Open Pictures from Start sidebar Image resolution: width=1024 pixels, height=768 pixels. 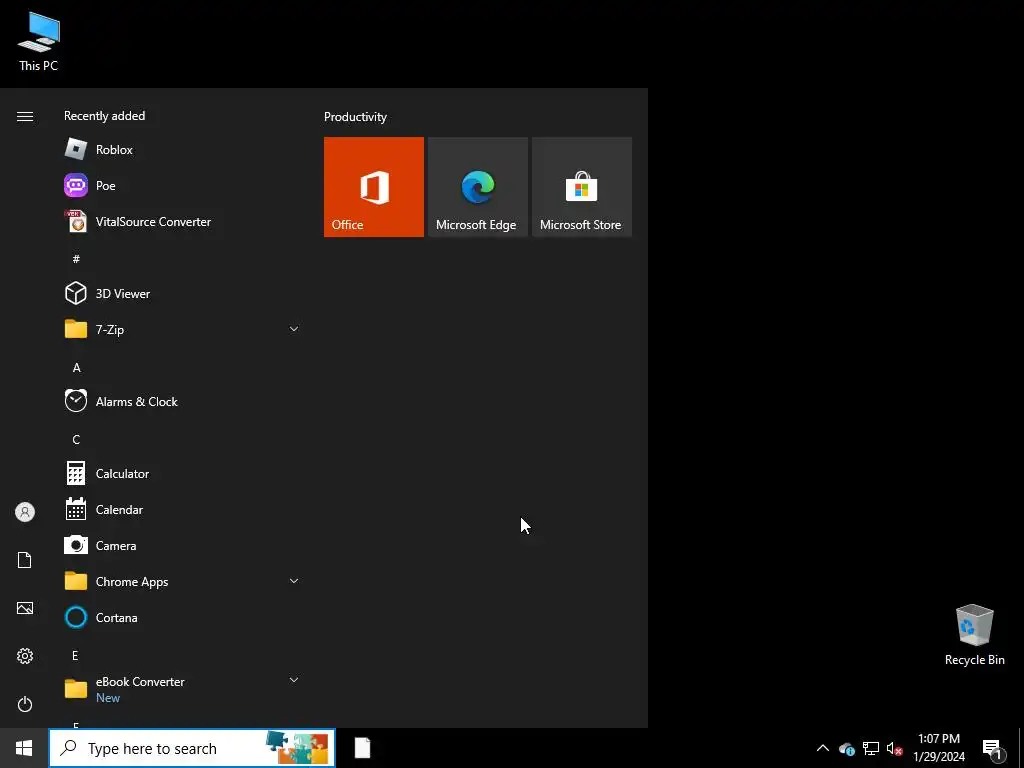click(25, 608)
